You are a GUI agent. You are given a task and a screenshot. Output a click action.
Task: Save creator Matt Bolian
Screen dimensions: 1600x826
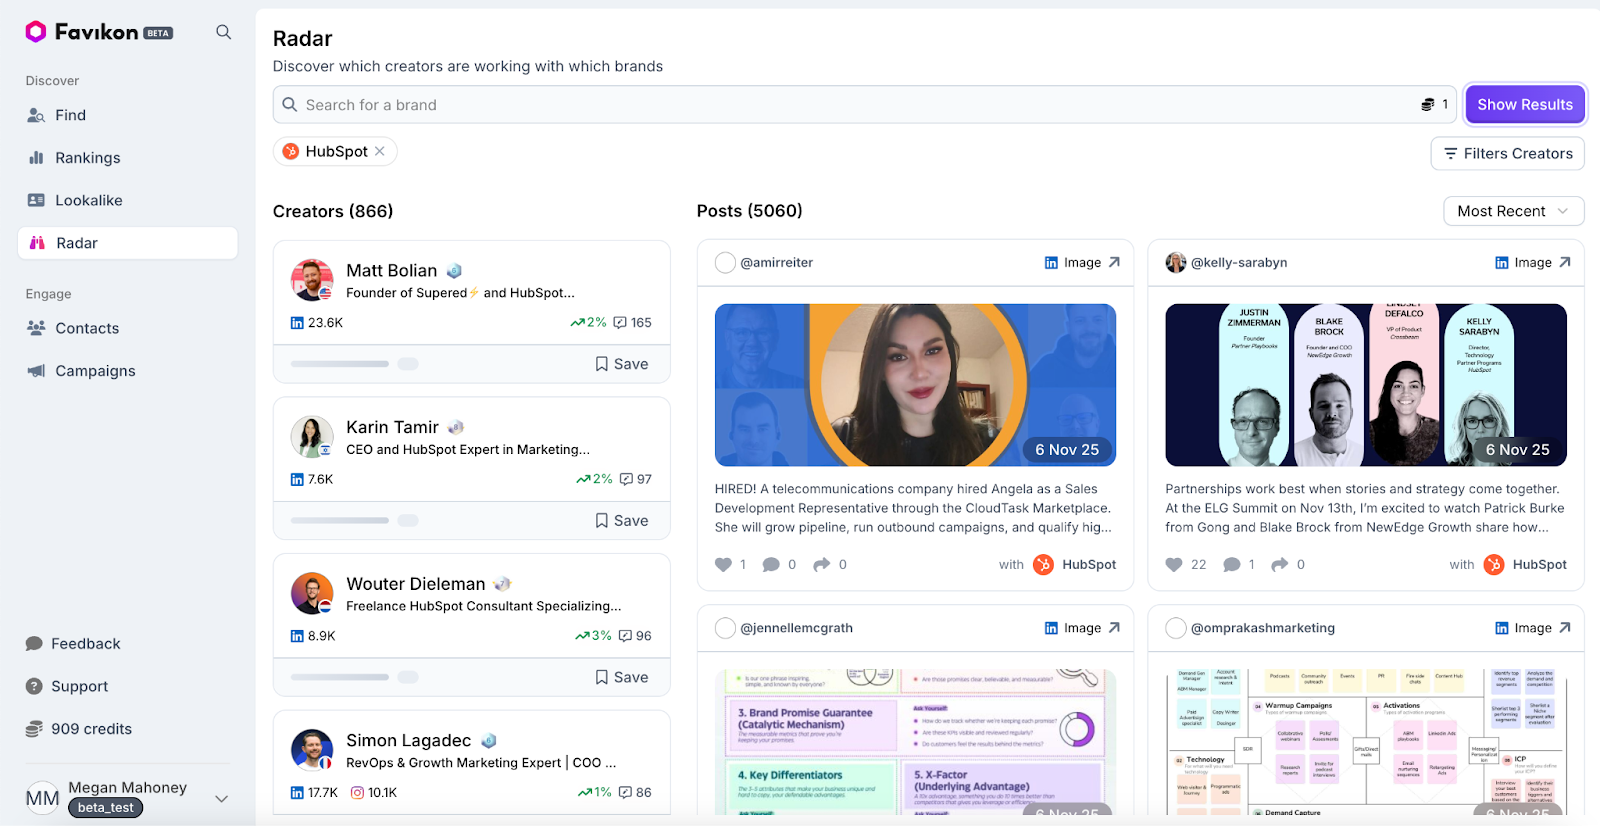622,364
